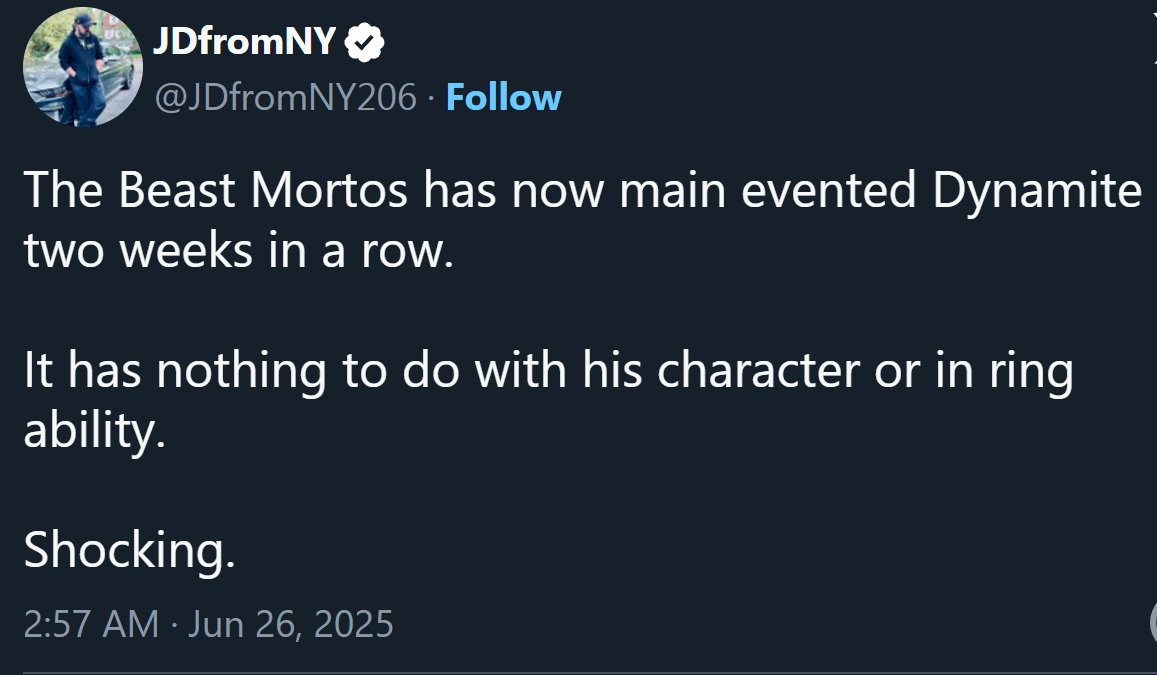Click the sentence starting 'It has nothing to do'
The image size is (1157, 675).
coord(548,398)
